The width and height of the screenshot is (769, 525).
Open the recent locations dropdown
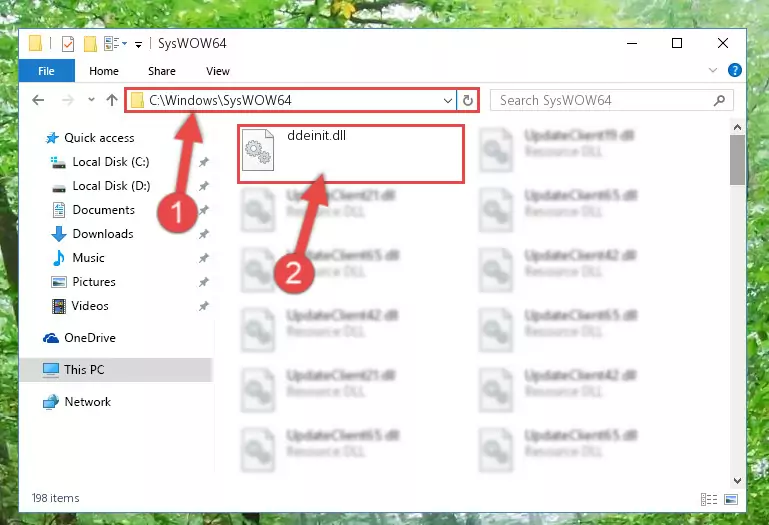click(91, 100)
